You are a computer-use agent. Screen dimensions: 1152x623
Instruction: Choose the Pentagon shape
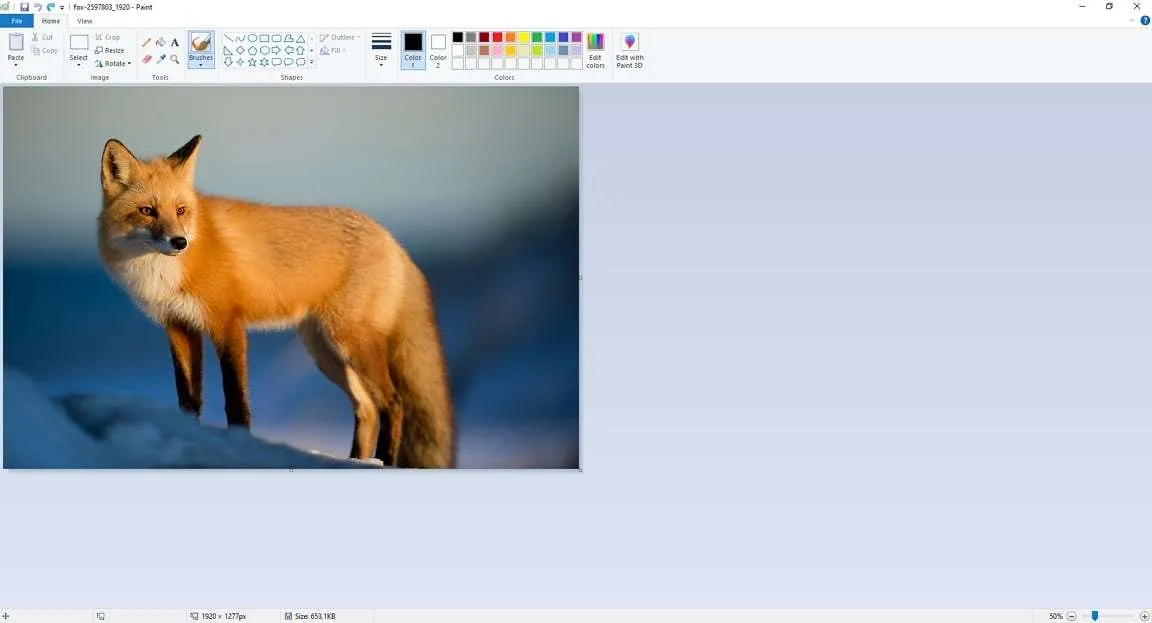pos(252,51)
